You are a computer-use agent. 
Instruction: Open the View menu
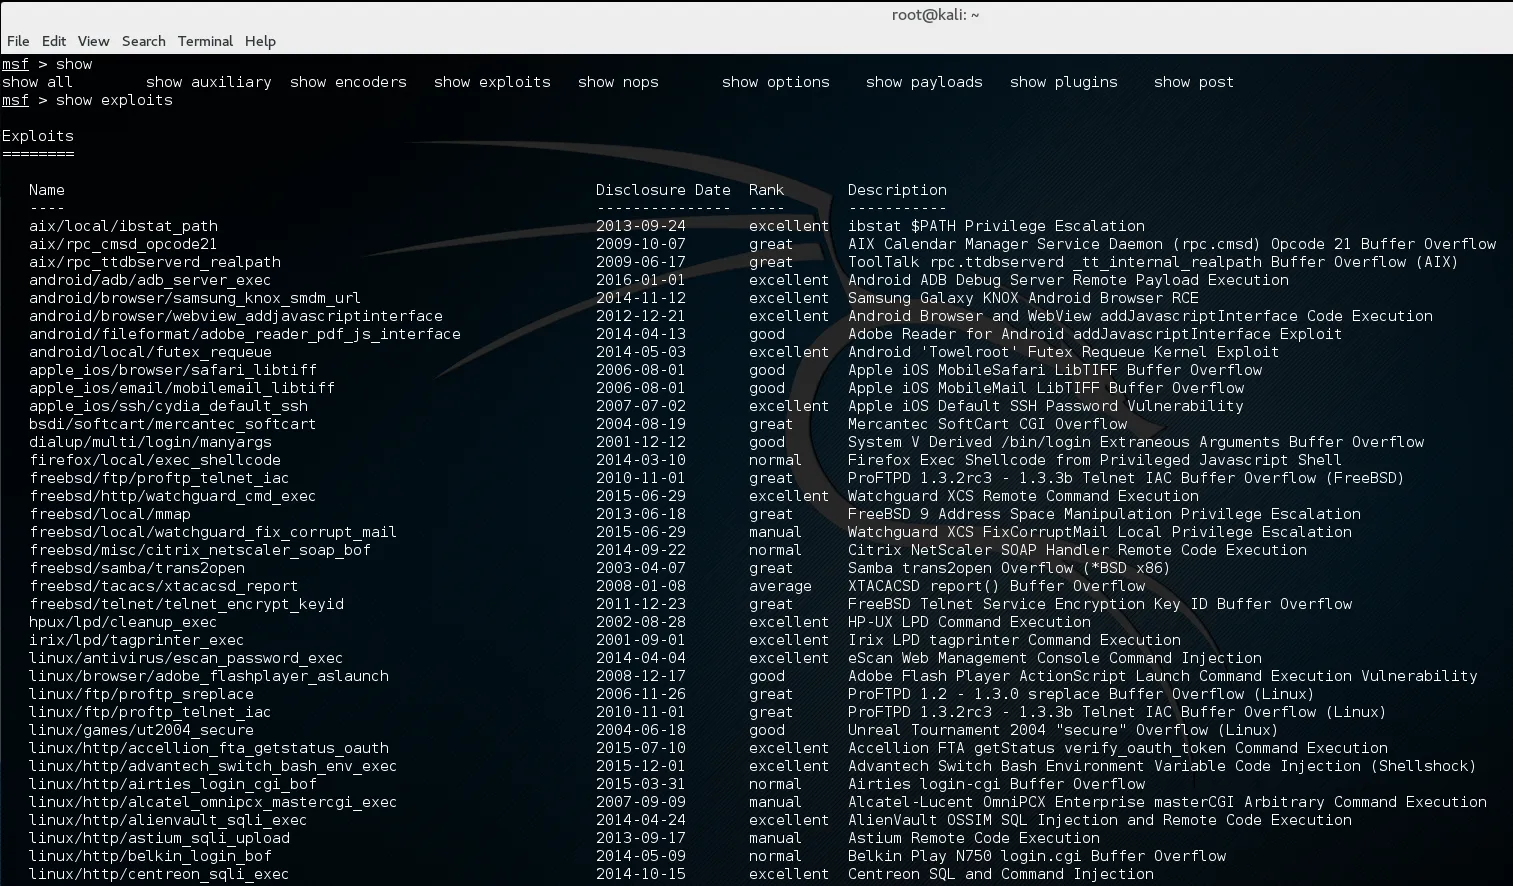tap(93, 41)
